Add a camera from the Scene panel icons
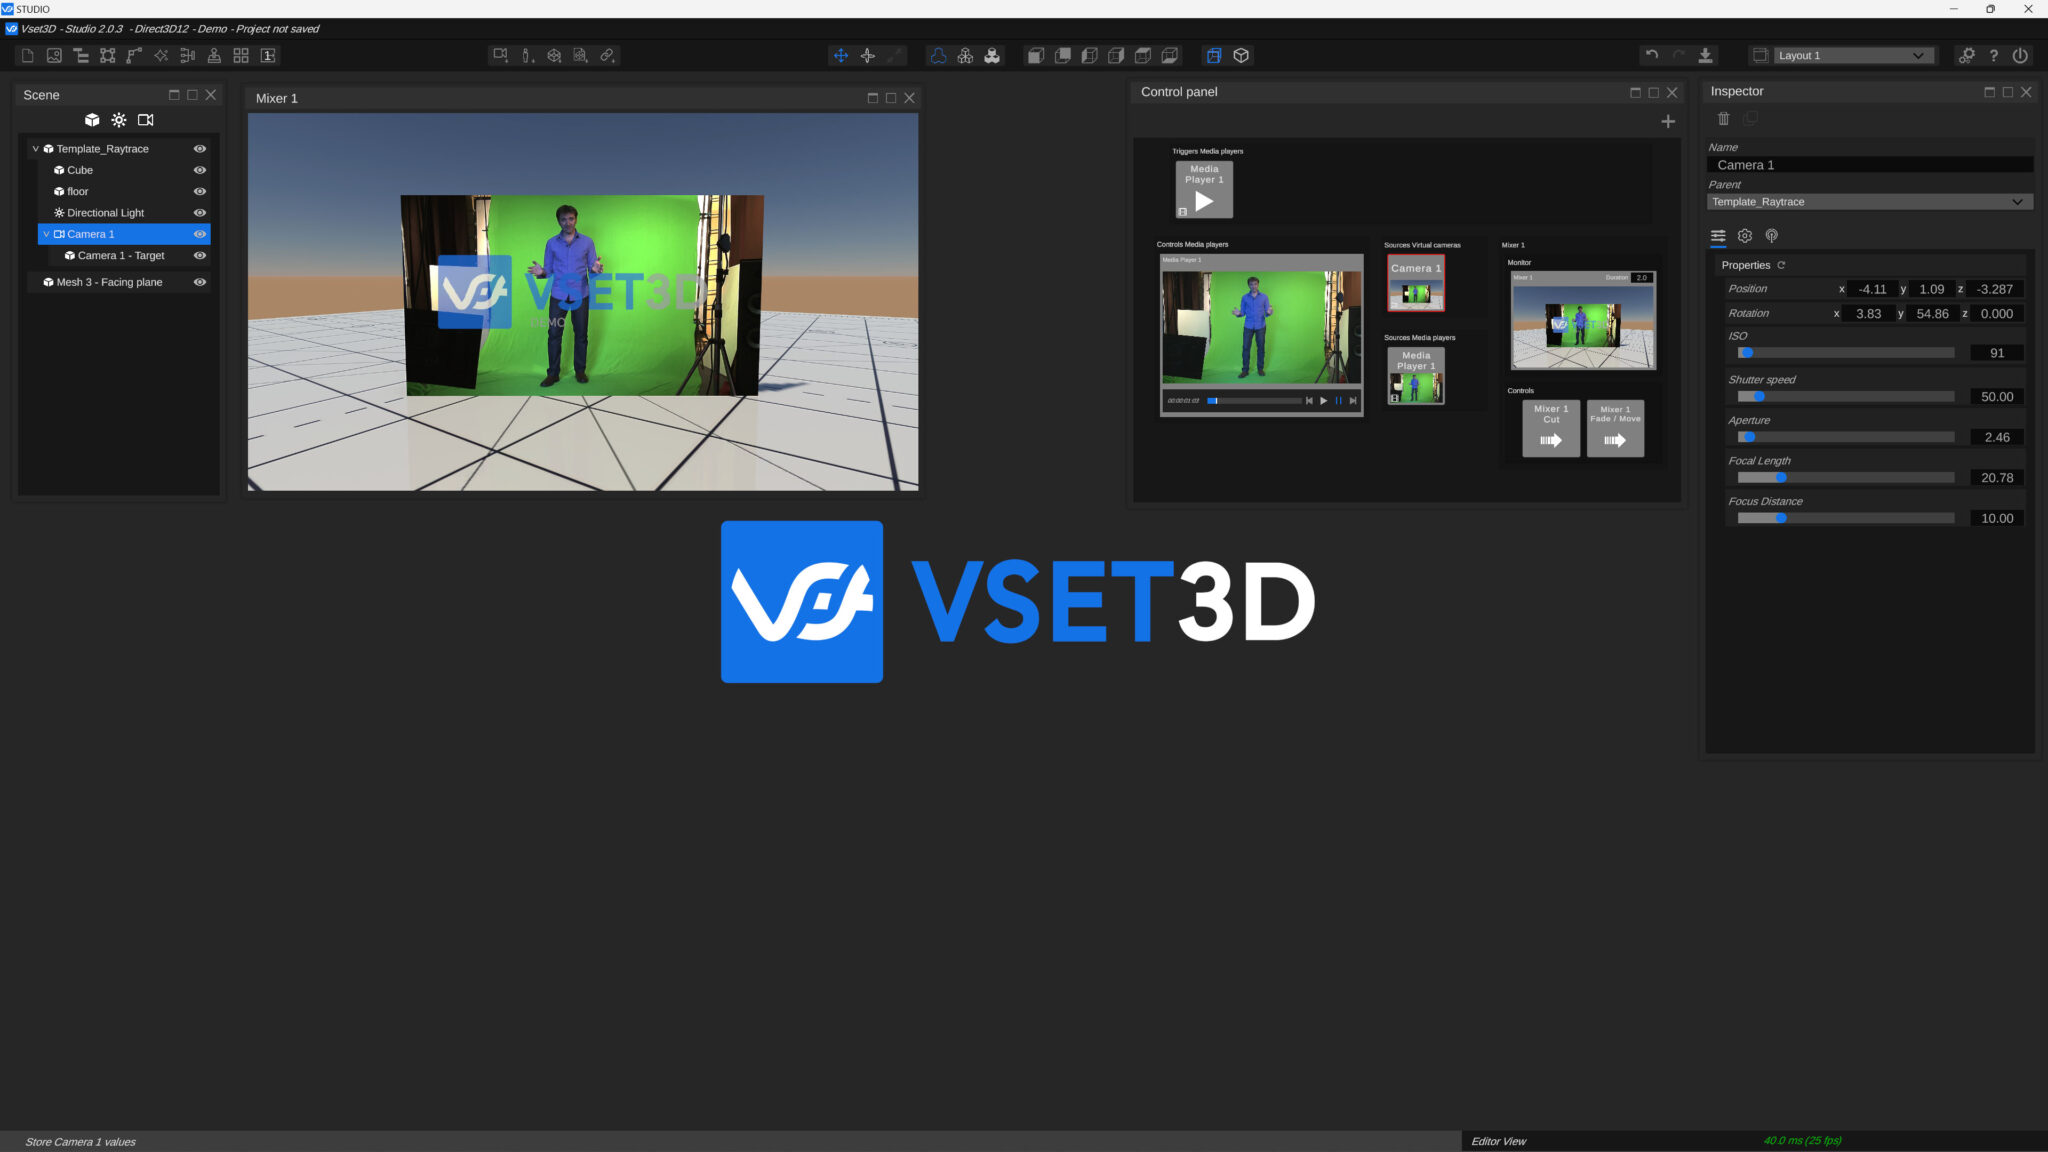This screenshot has height=1152, width=2048. click(146, 119)
